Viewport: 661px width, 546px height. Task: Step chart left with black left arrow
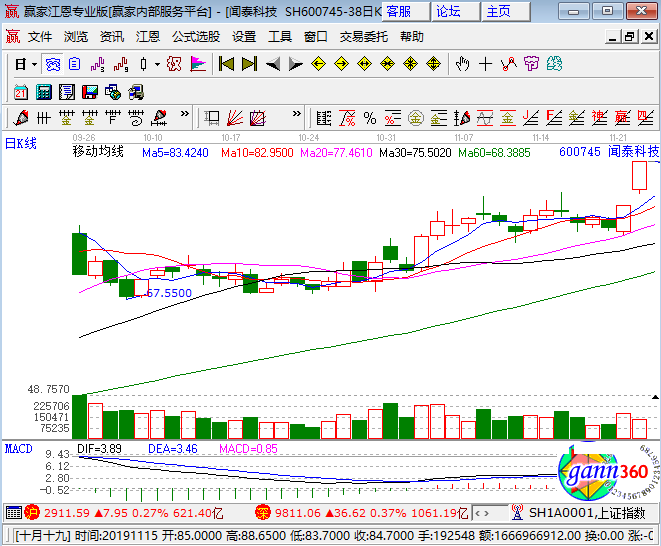click(273, 65)
